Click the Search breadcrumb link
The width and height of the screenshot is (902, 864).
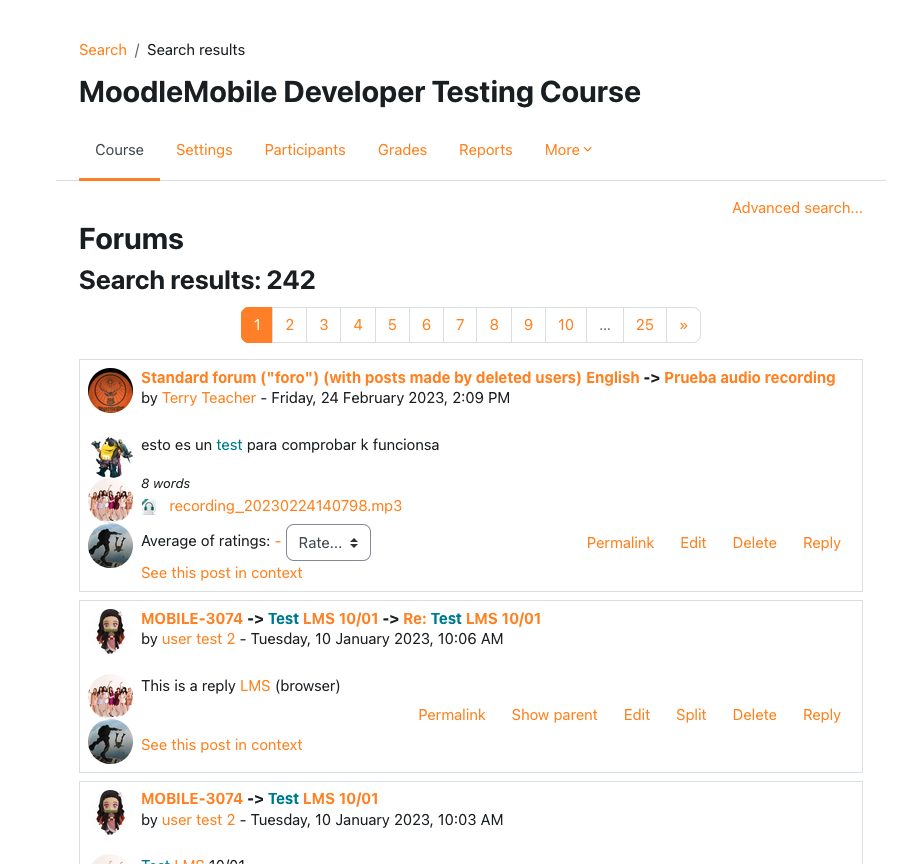[103, 50]
